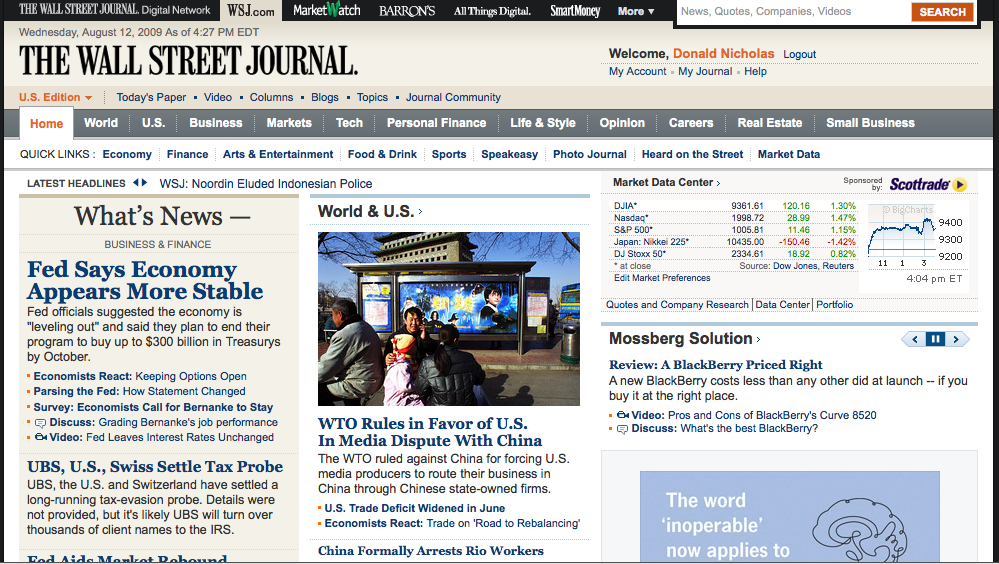Pause the Mossberg Solution slideshow
The height and width of the screenshot is (564, 999).
click(x=935, y=339)
